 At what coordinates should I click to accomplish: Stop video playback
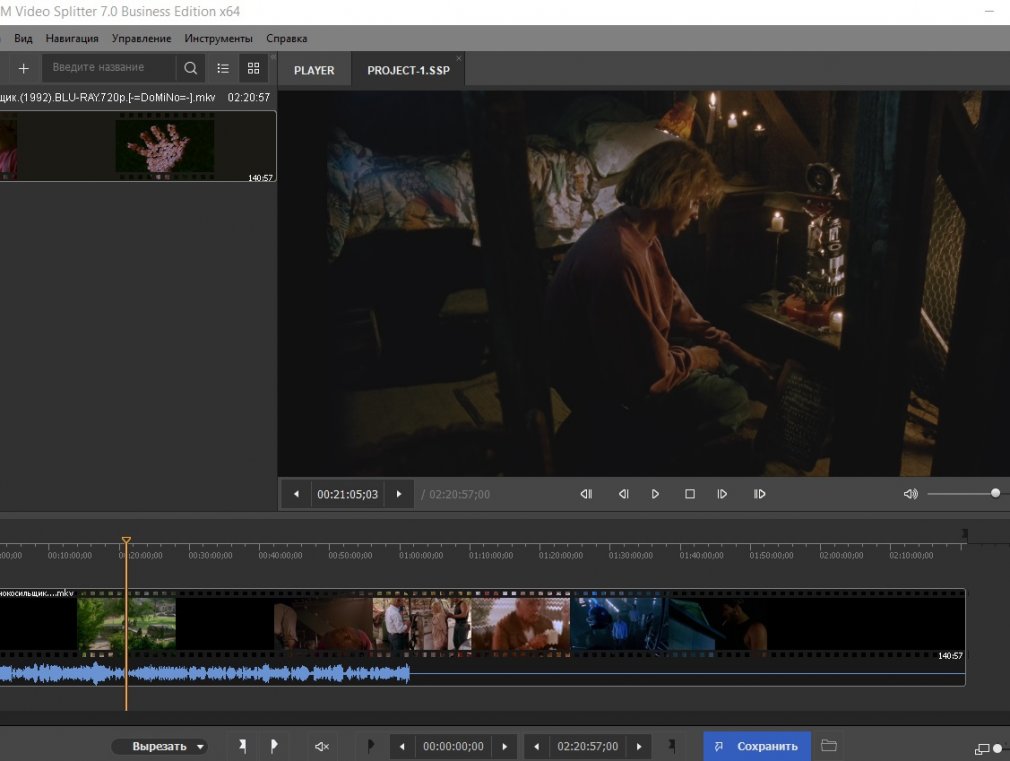[690, 494]
